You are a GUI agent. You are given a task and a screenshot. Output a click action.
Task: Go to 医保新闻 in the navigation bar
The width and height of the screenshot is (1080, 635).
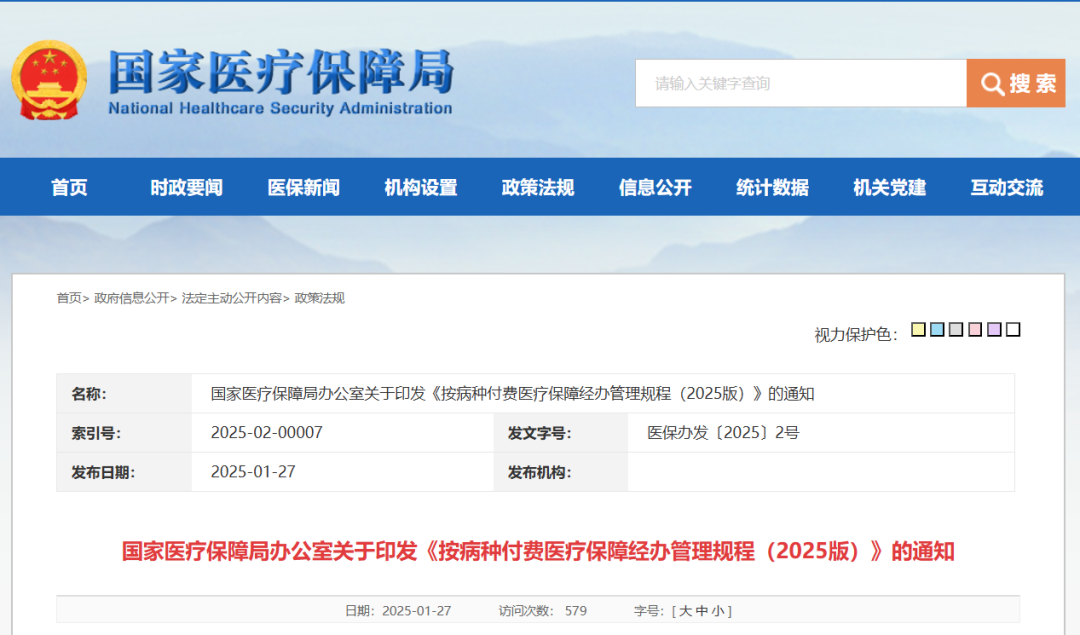click(x=304, y=187)
